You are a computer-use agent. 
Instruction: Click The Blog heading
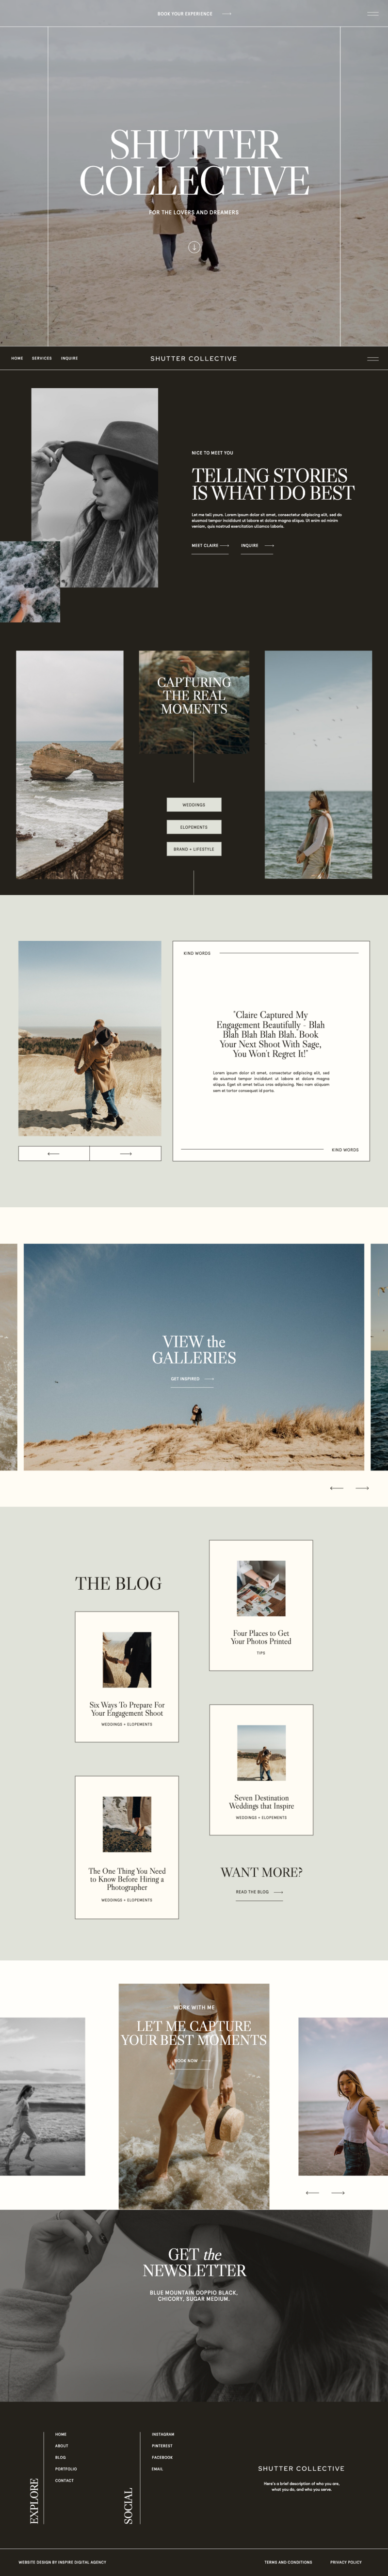[118, 1583]
